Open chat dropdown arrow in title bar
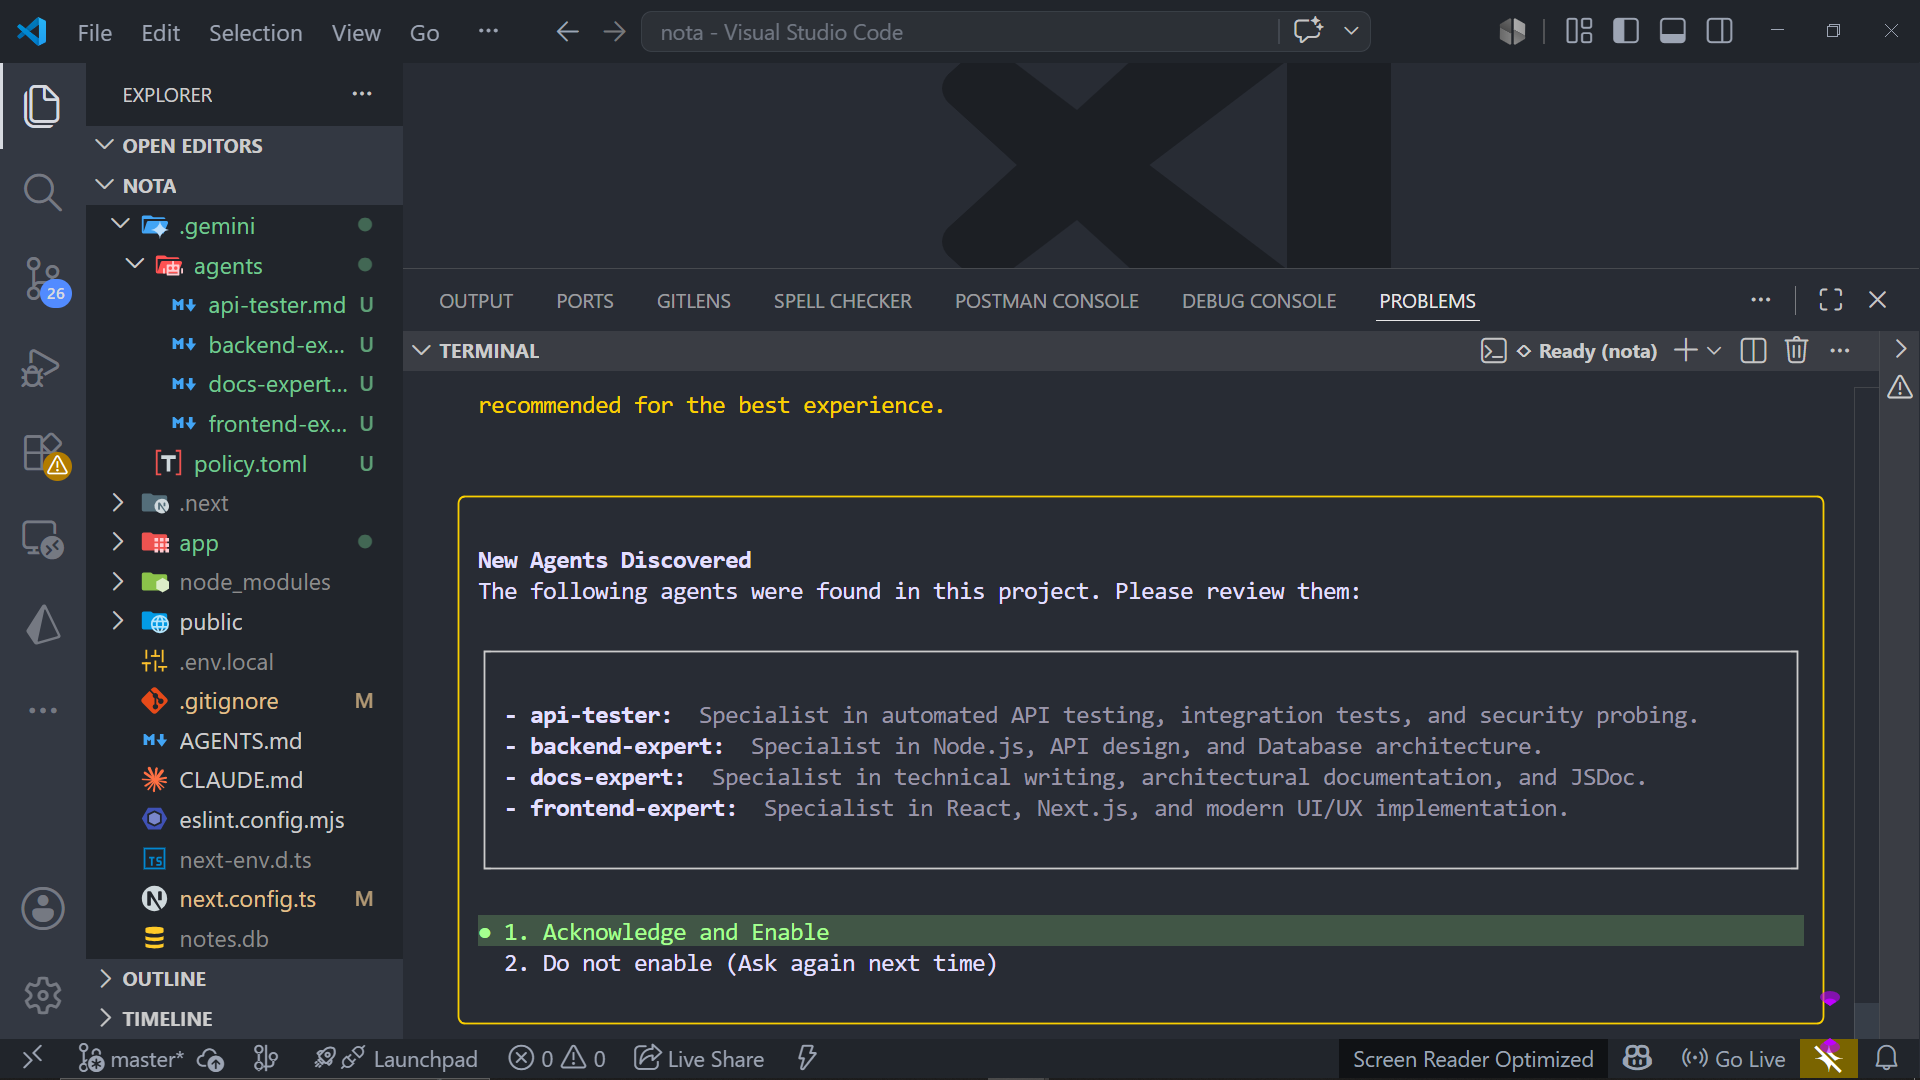The height and width of the screenshot is (1080, 1920). (x=1351, y=31)
